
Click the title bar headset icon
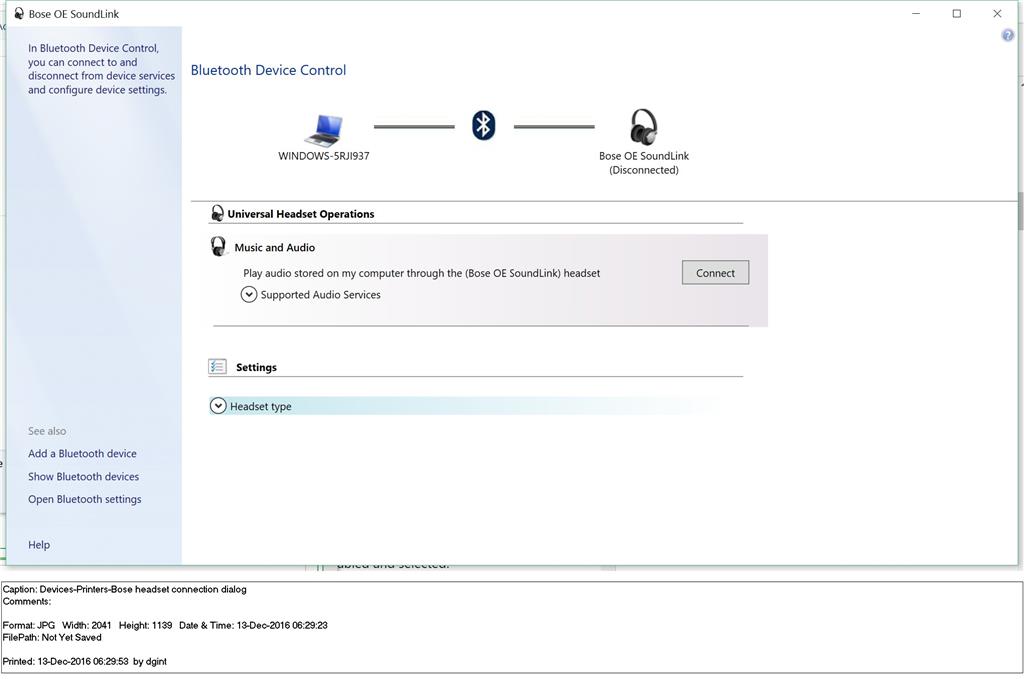point(19,13)
